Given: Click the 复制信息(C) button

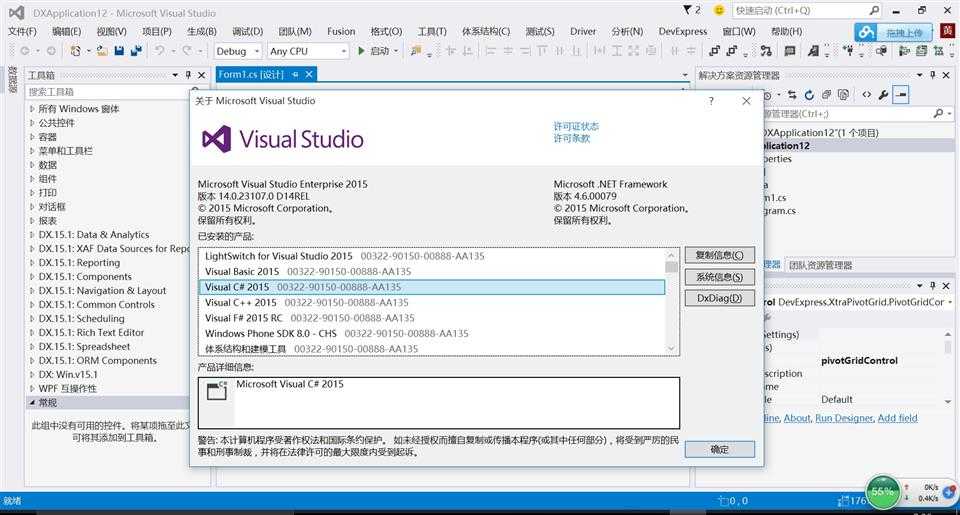Looking at the screenshot, I should (x=719, y=255).
